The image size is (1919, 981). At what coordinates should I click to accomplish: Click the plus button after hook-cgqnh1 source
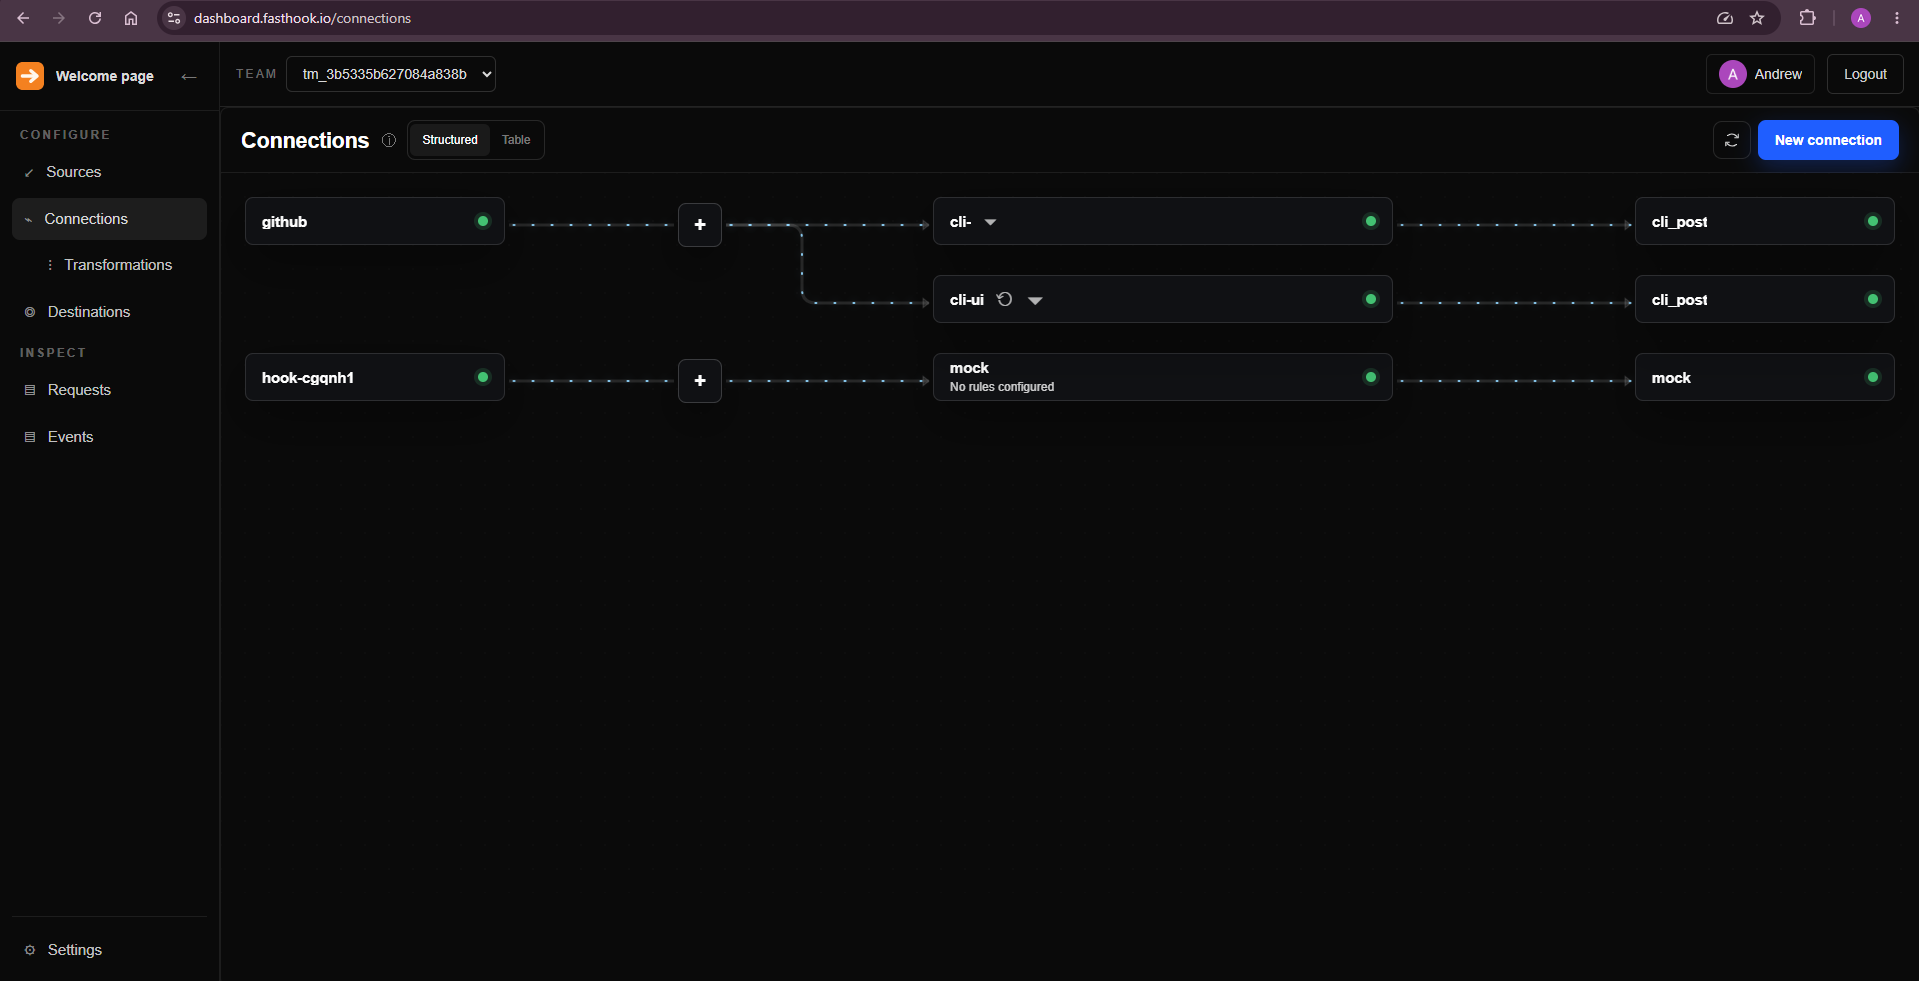(x=700, y=381)
